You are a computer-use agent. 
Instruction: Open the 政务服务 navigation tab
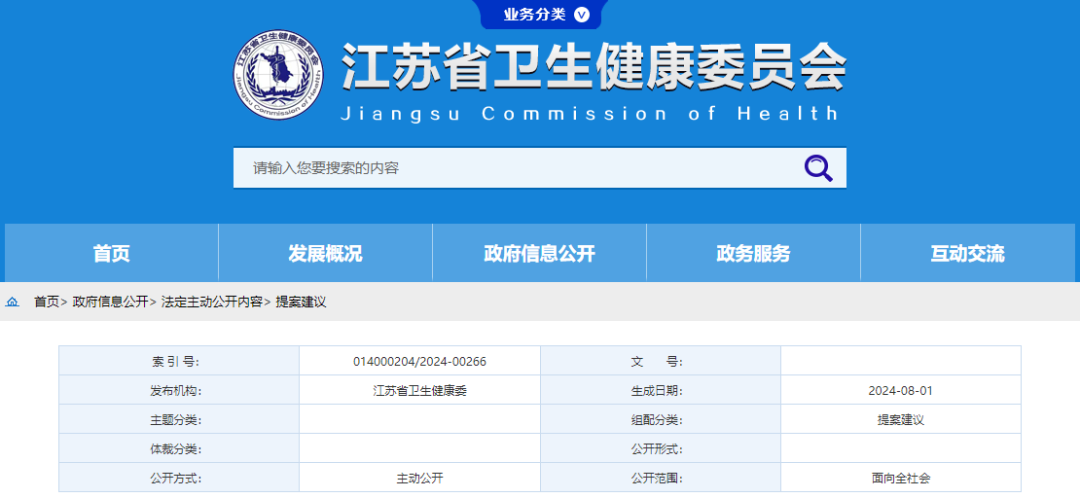point(754,253)
